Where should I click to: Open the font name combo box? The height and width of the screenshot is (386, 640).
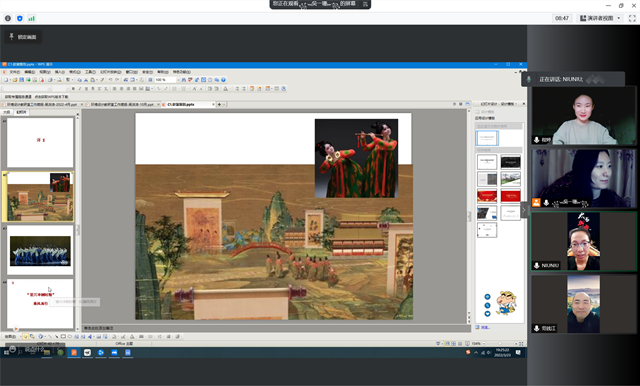(26, 89)
